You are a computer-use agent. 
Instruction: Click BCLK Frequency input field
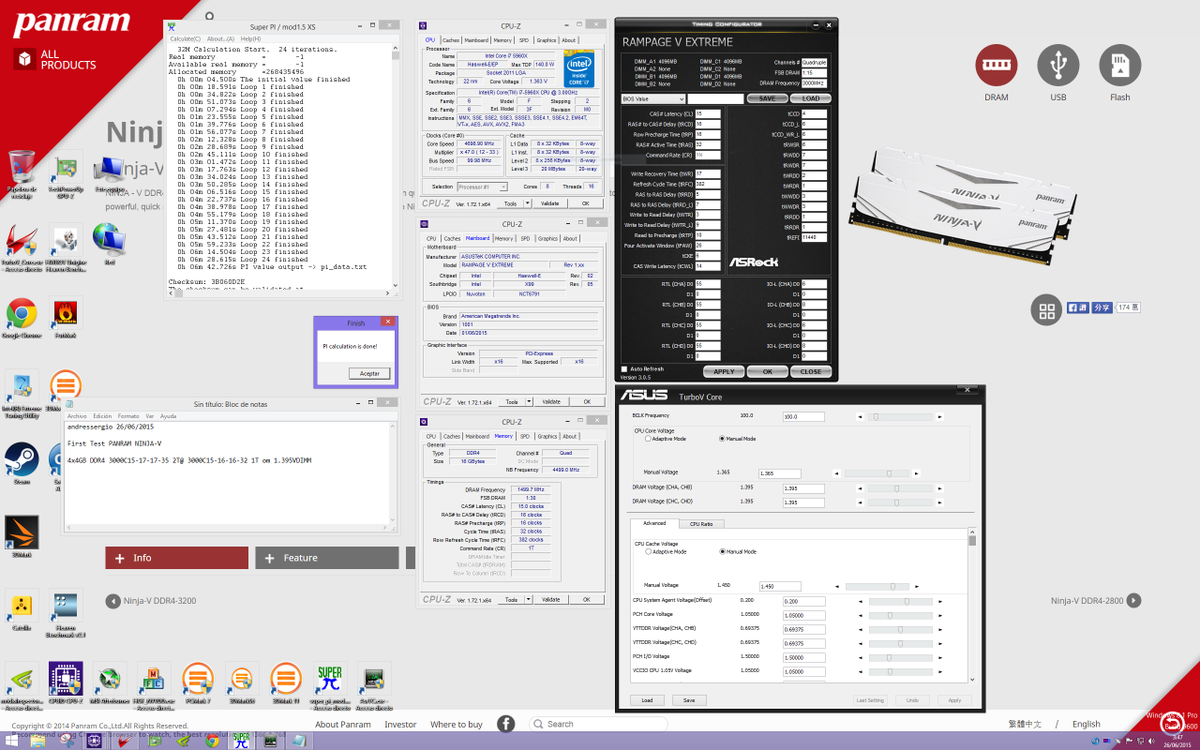coord(804,416)
